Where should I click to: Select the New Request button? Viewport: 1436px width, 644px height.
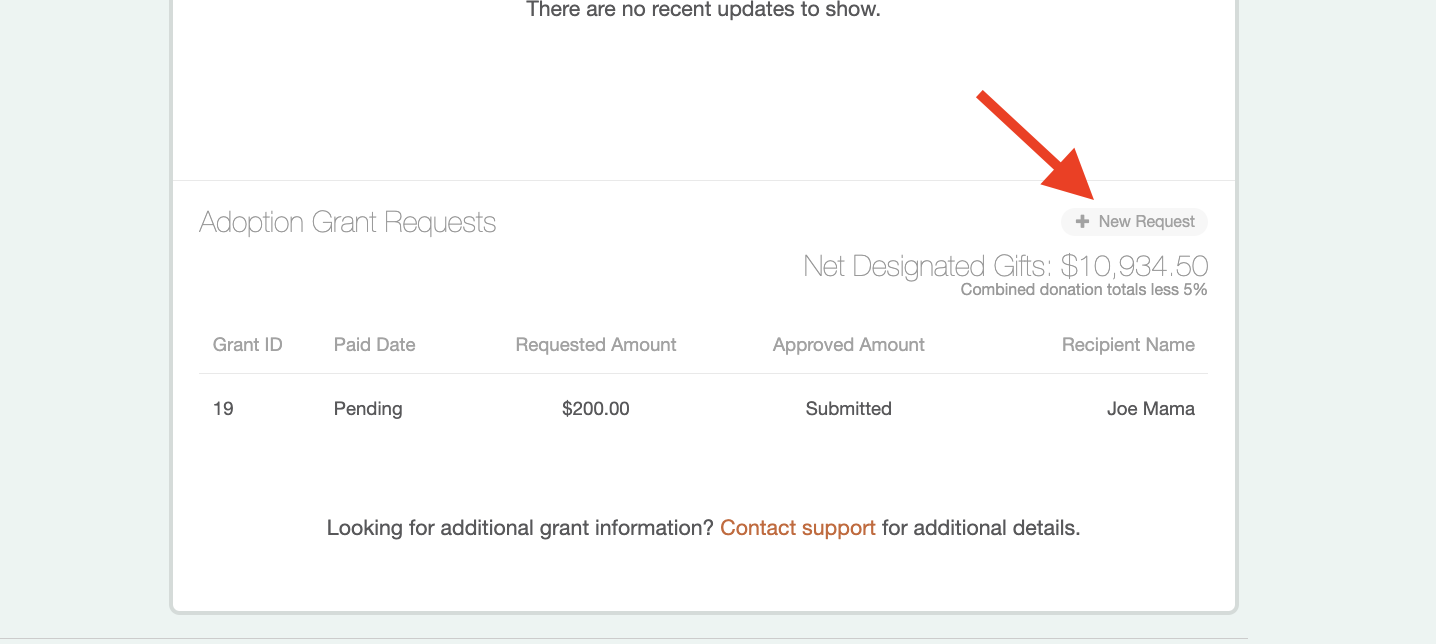coord(1134,221)
